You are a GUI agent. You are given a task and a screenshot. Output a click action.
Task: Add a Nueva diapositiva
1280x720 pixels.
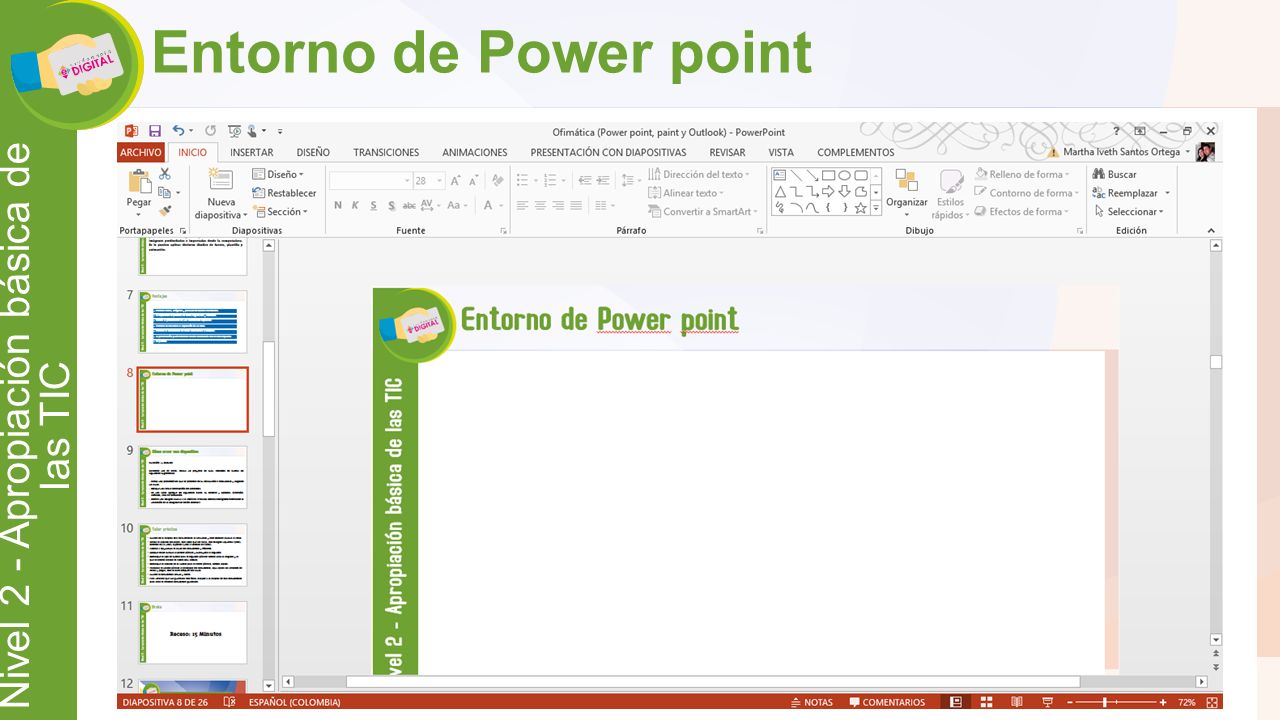221,194
